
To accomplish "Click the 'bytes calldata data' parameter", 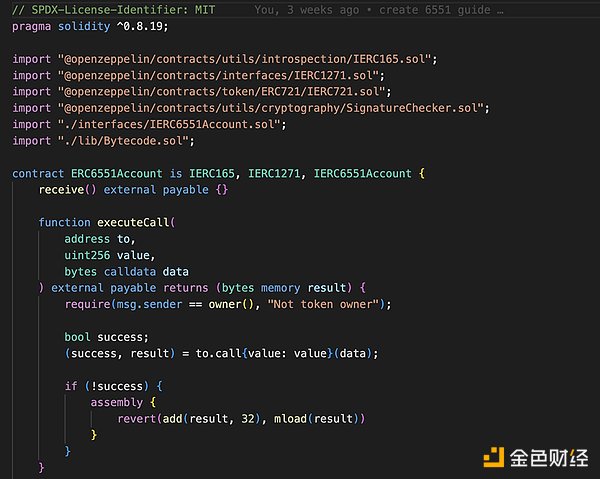I will coord(126,271).
